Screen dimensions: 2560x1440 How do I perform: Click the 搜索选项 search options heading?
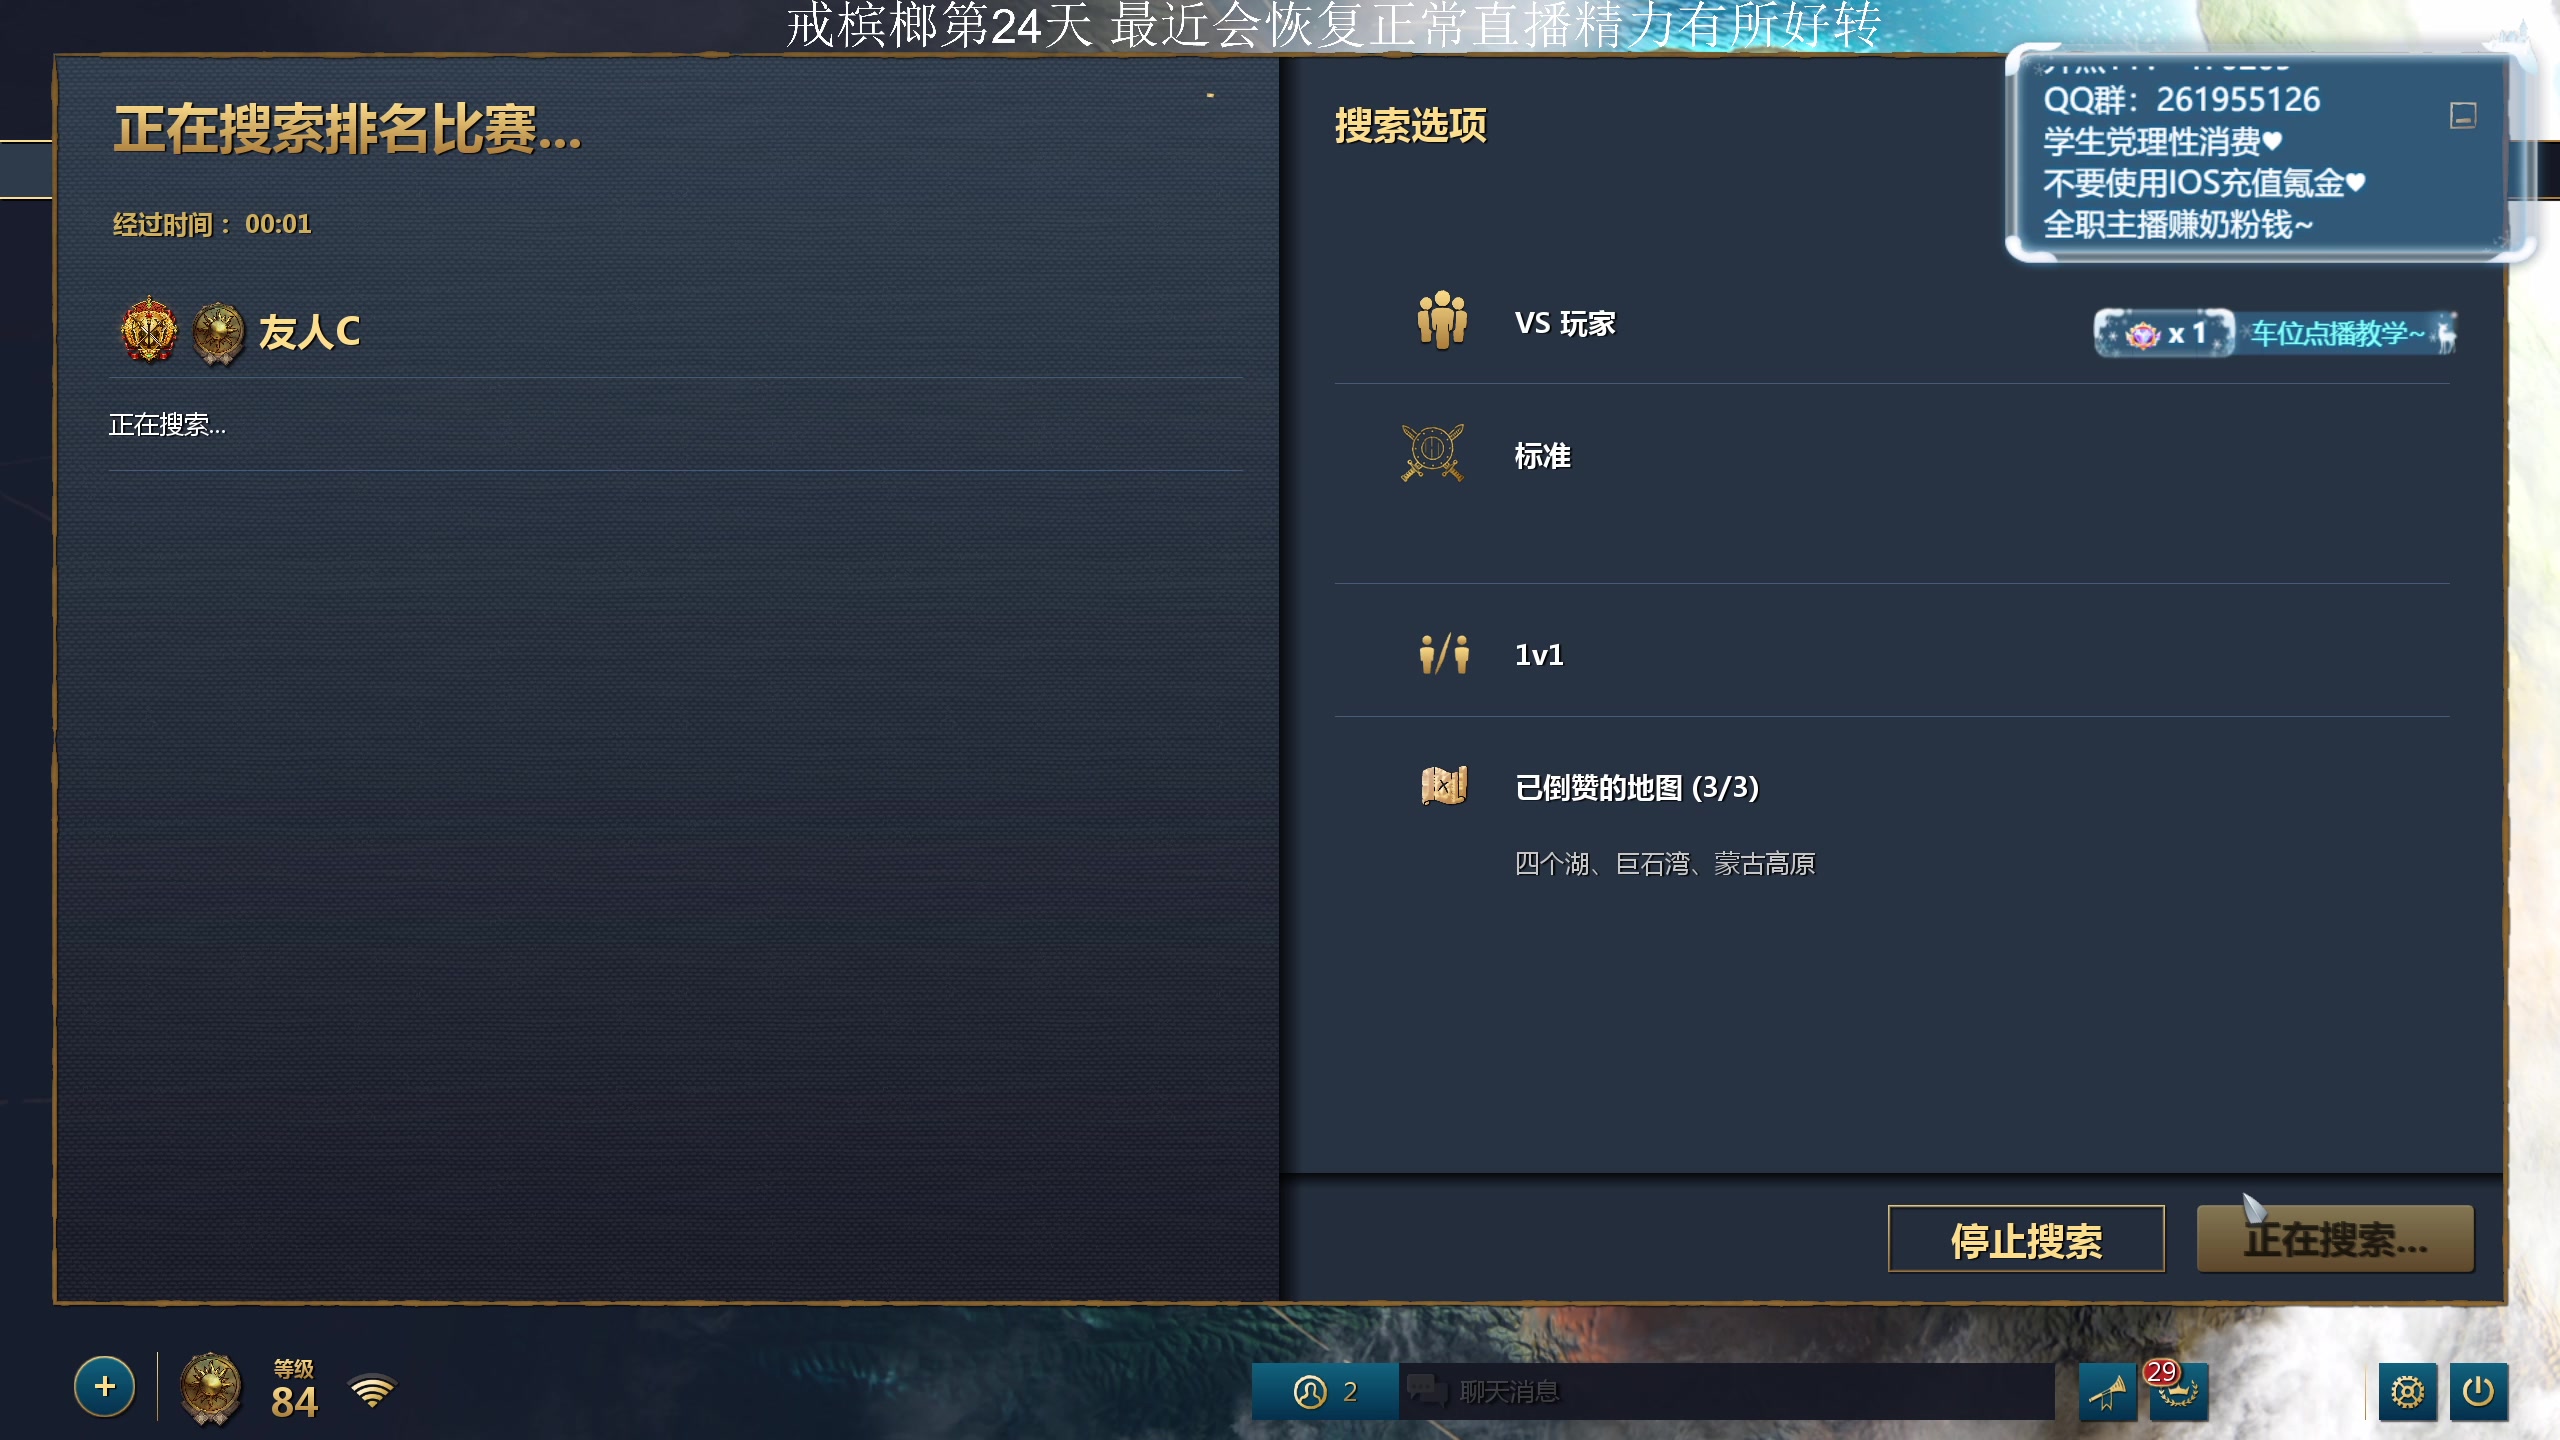(x=1411, y=126)
